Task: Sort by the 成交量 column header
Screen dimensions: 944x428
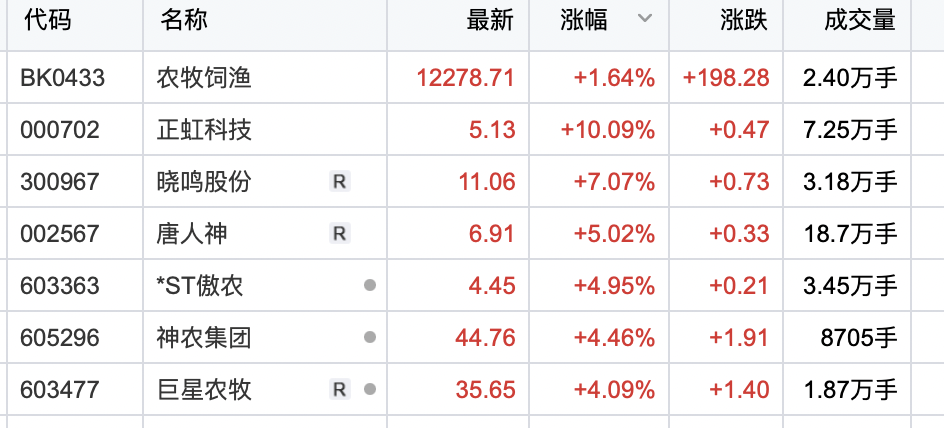Action: [x=860, y=21]
